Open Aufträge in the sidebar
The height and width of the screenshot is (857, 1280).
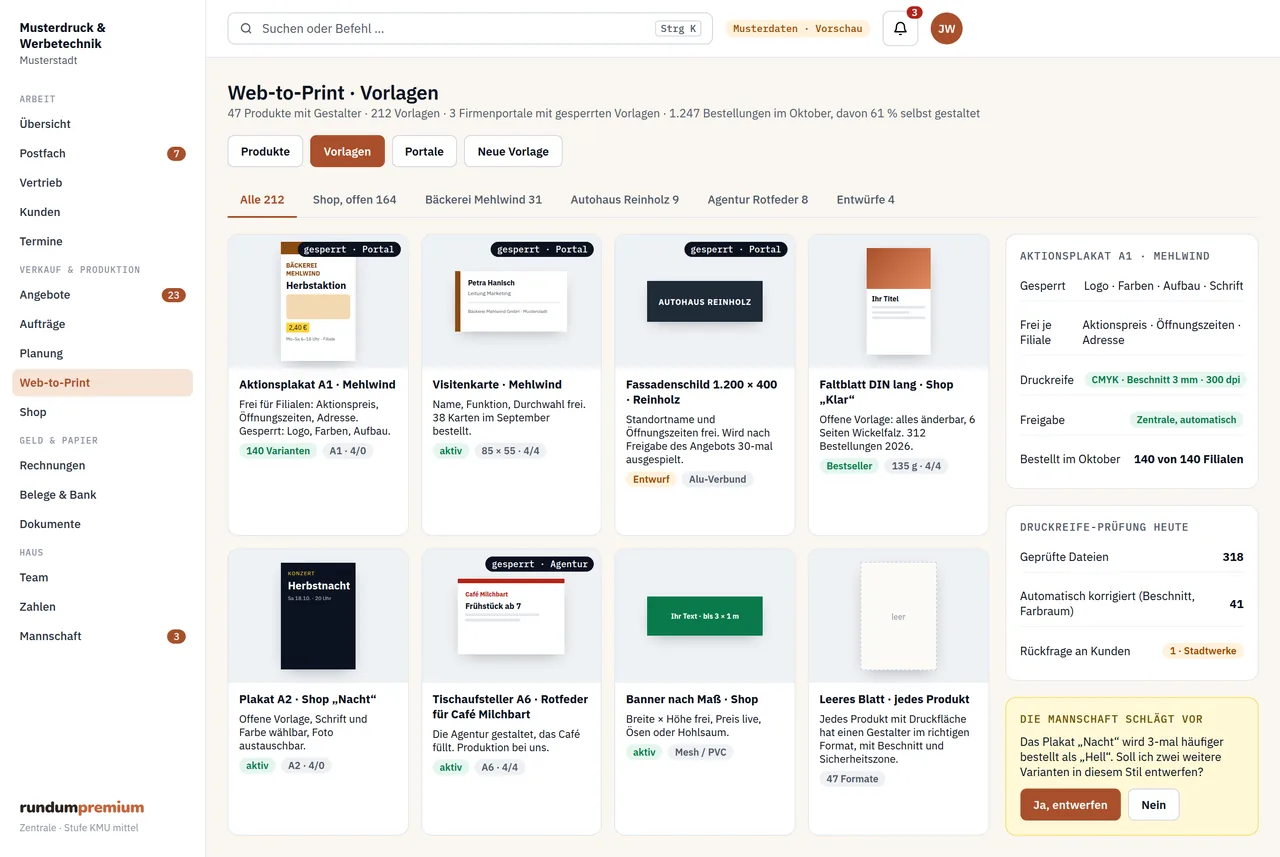pos(102,324)
